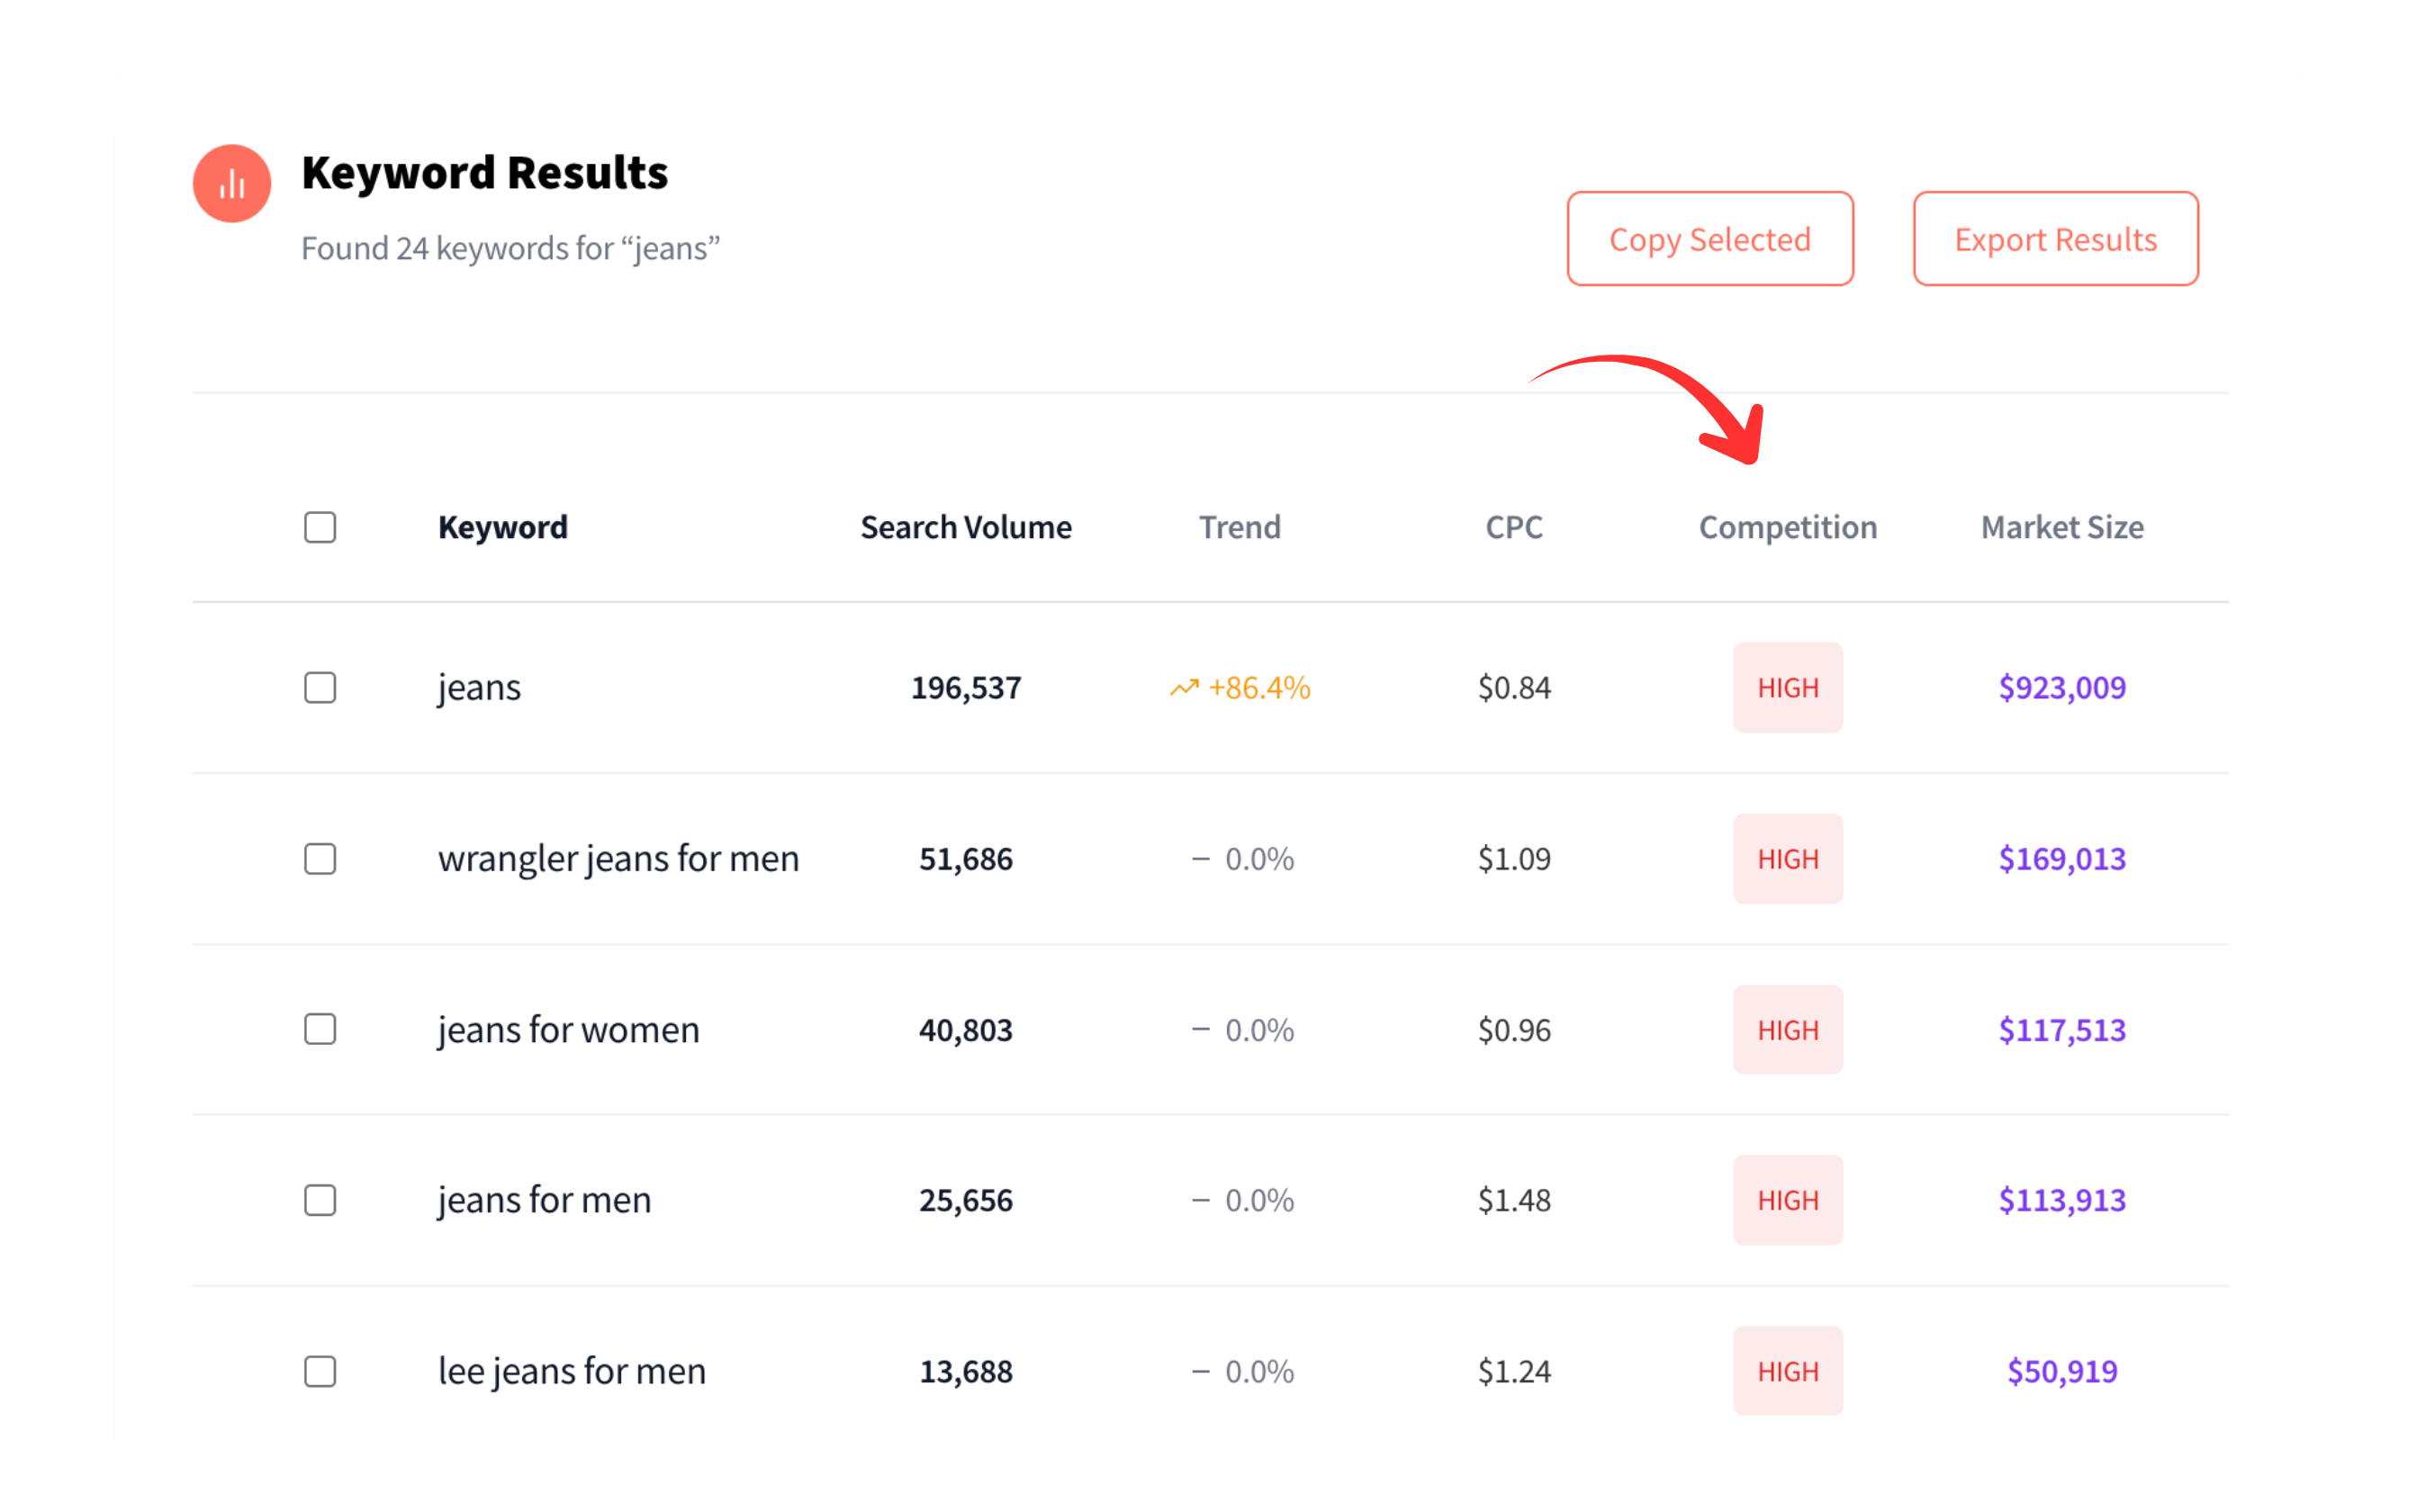The height and width of the screenshot is (1512, 2417).
Task: Select the HIGH competition badge for jeans
Action: 1788,687
